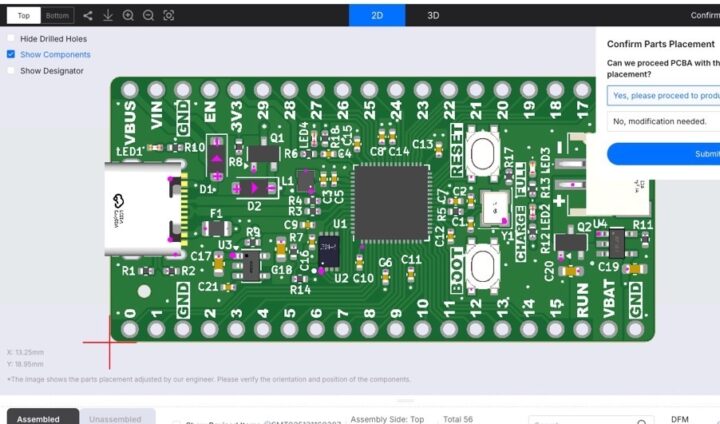Uncheck the Show Components checkbox
720x424 pixels.
(x=11, y=55)
